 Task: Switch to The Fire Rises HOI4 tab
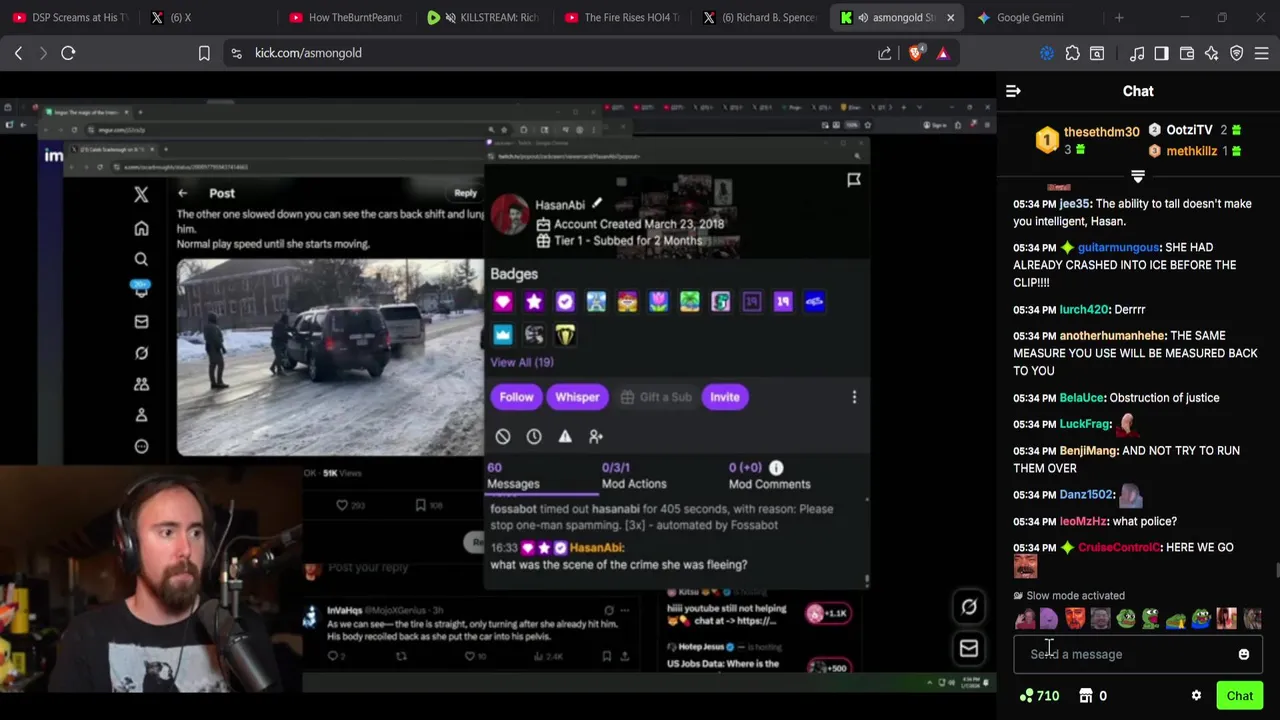[x=622, y=17]
